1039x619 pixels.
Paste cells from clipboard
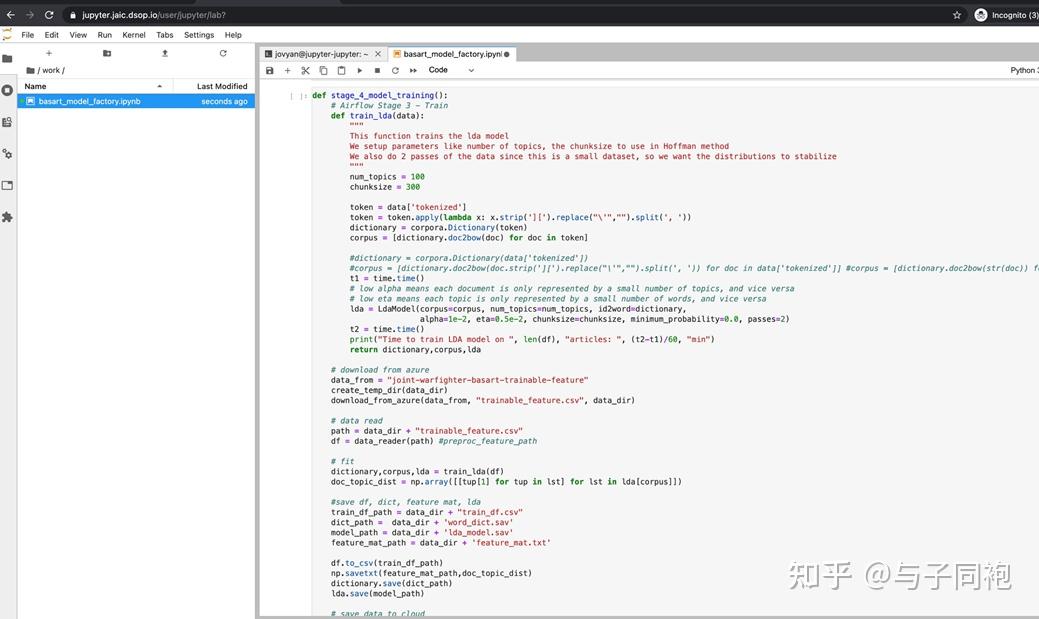pyautogui.click(x=341, y=70)
